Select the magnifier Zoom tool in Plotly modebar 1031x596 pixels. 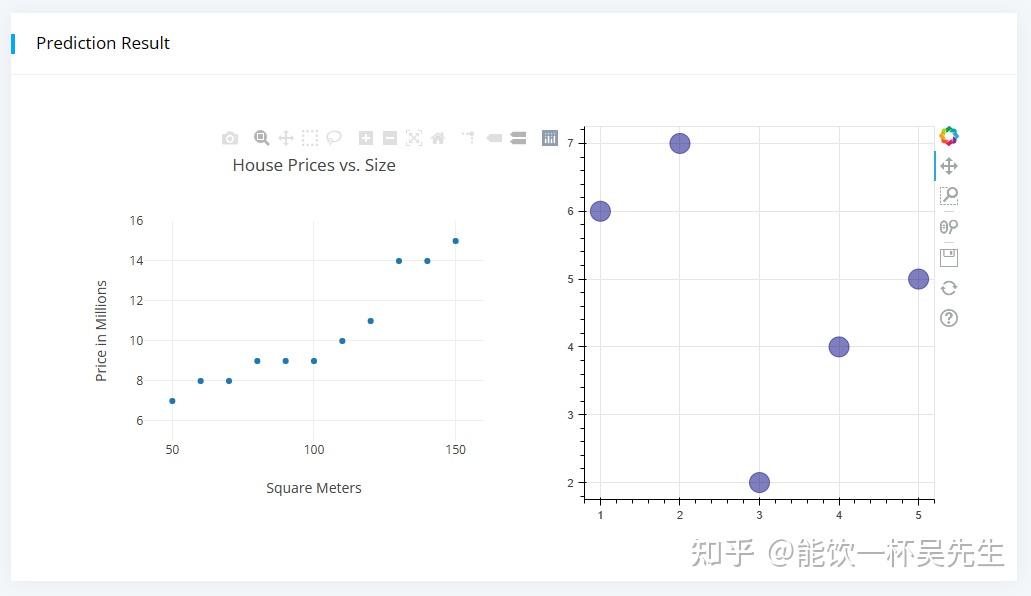click(x=261, y=138)
